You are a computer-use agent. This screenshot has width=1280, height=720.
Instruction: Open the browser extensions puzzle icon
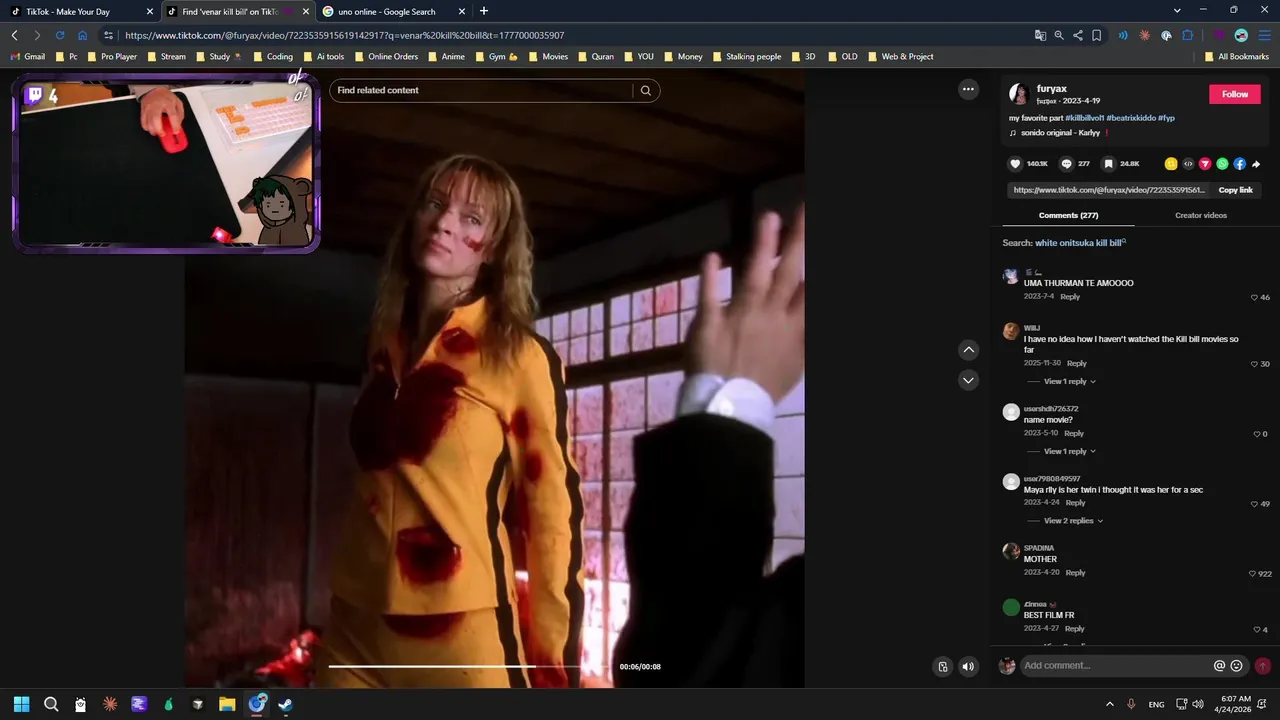[x=1188, y=35]
